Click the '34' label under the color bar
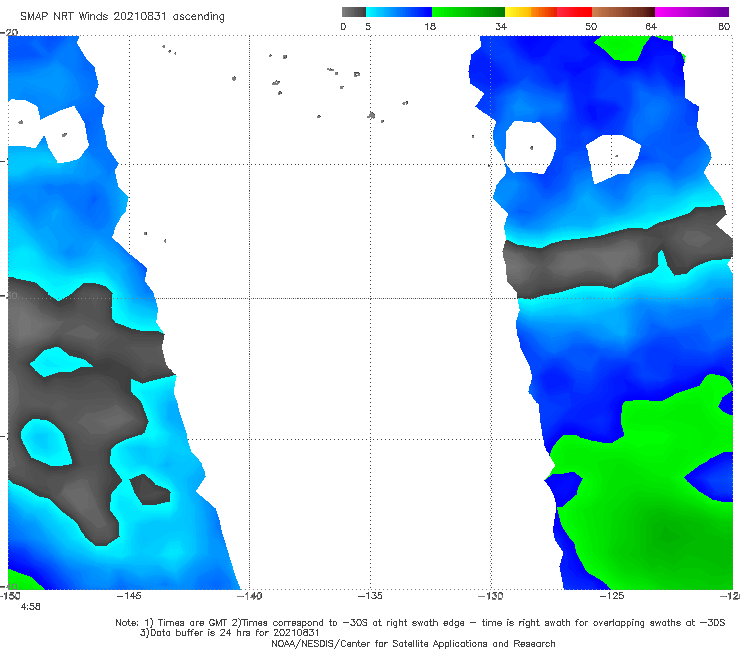Screen dimensions: 740x650 [501, 27]
